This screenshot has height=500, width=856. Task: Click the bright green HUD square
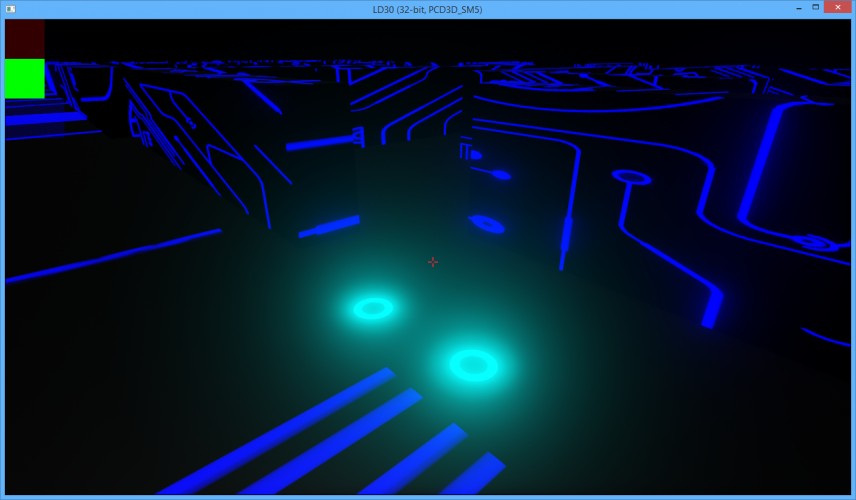pyautogui.click(x=25, y=79)
